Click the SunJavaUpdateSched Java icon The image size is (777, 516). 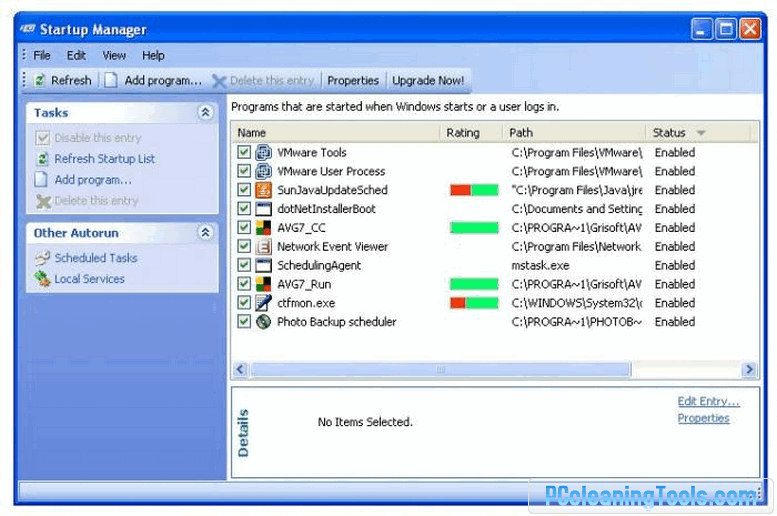click(263, 190)
